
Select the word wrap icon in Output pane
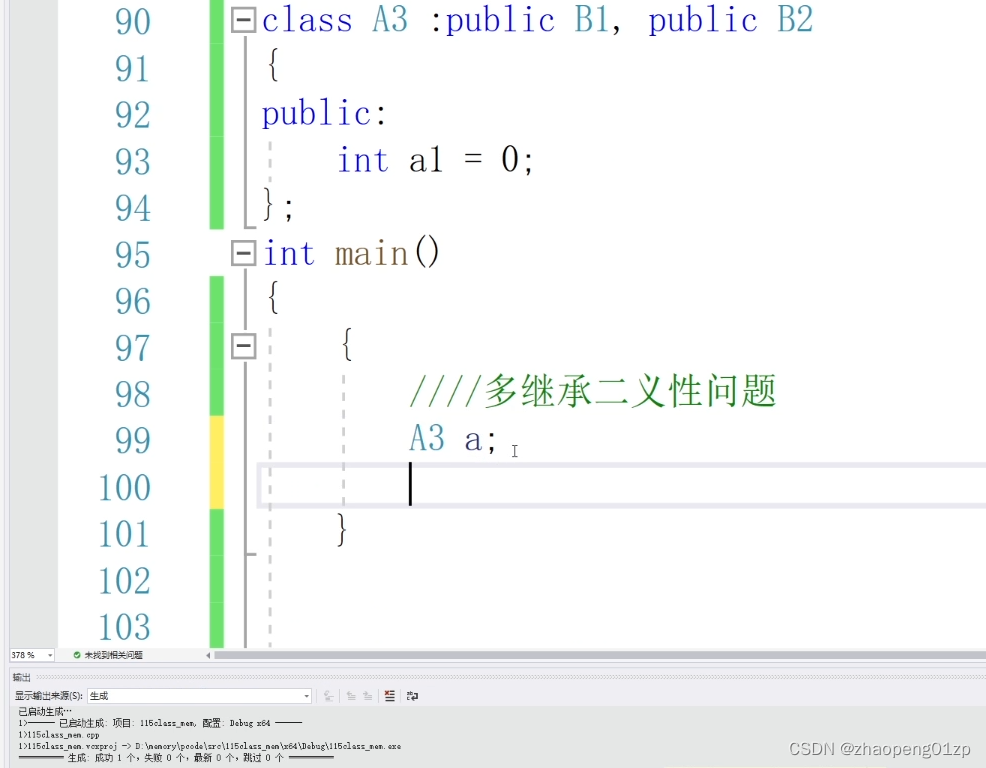coord(412,695)
